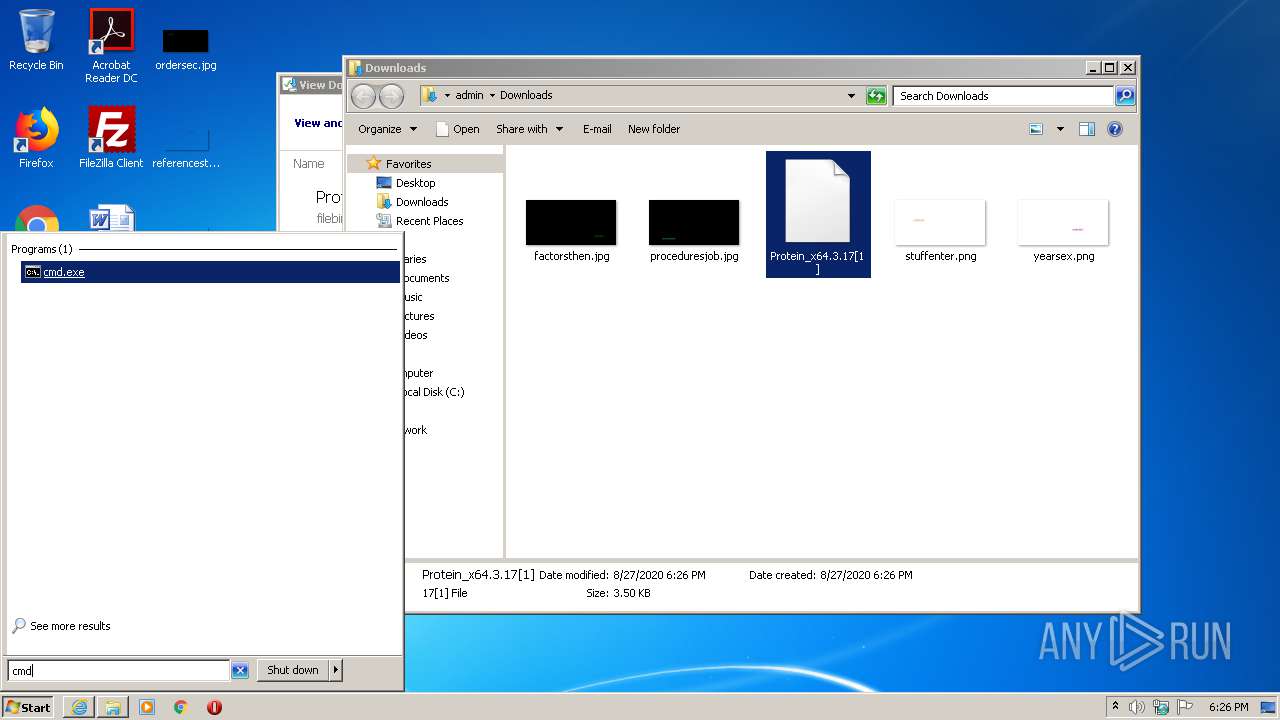
Task: Open the Action Center flag icon
Action: click(1185, 707)
